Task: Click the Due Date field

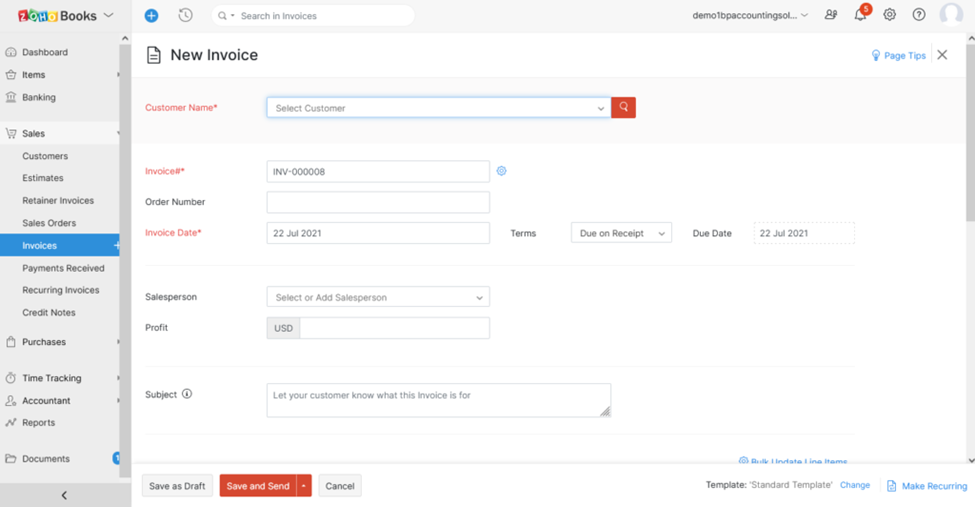Action: [804, 233]
